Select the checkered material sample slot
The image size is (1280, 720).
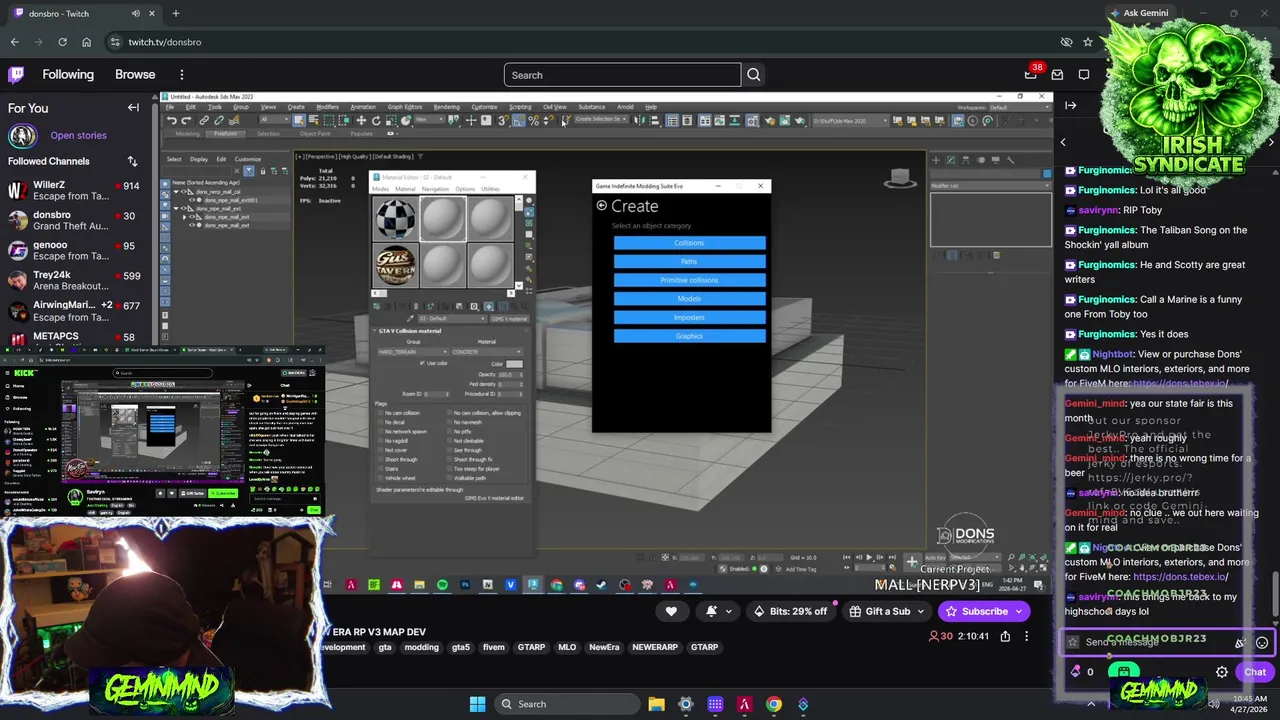[396, 219]
